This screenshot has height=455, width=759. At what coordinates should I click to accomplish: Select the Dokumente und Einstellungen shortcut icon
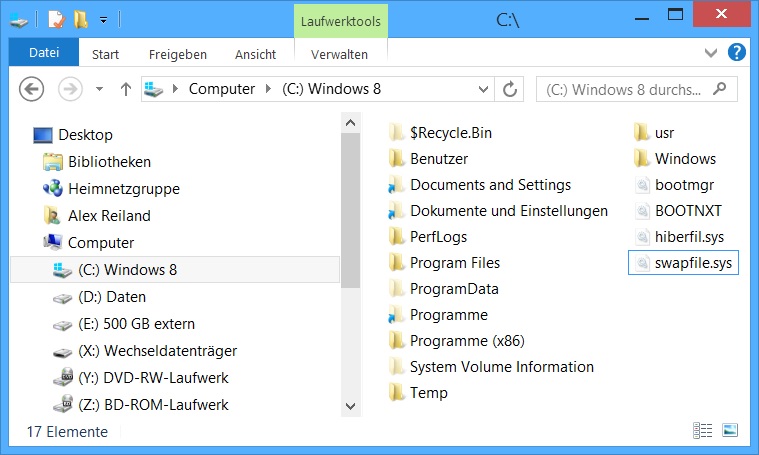(x=396, y=211)
